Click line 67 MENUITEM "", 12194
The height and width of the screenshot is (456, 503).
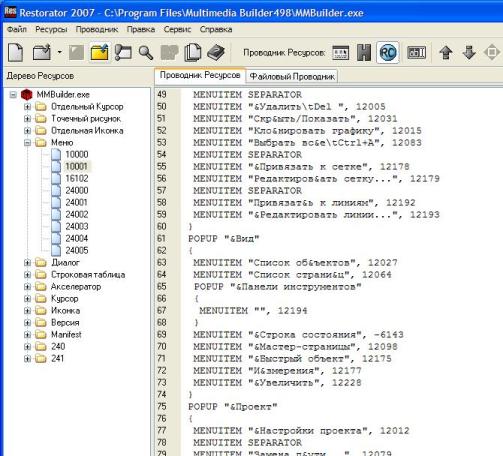pos(253,311)
